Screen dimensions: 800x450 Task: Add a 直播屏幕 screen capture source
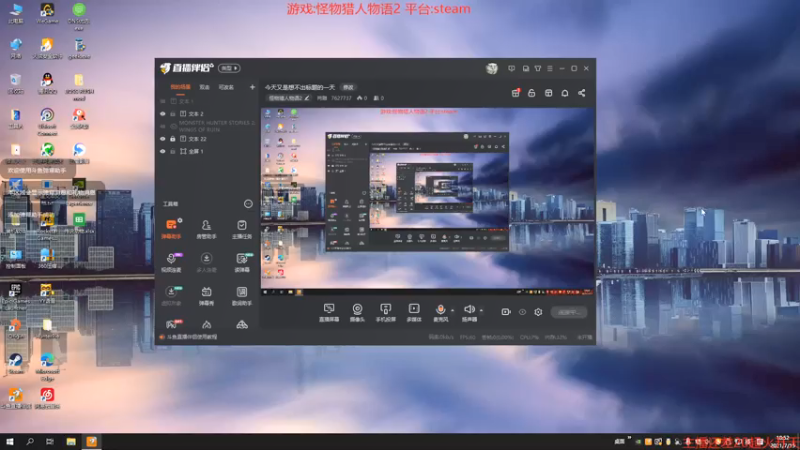point(329,312)
